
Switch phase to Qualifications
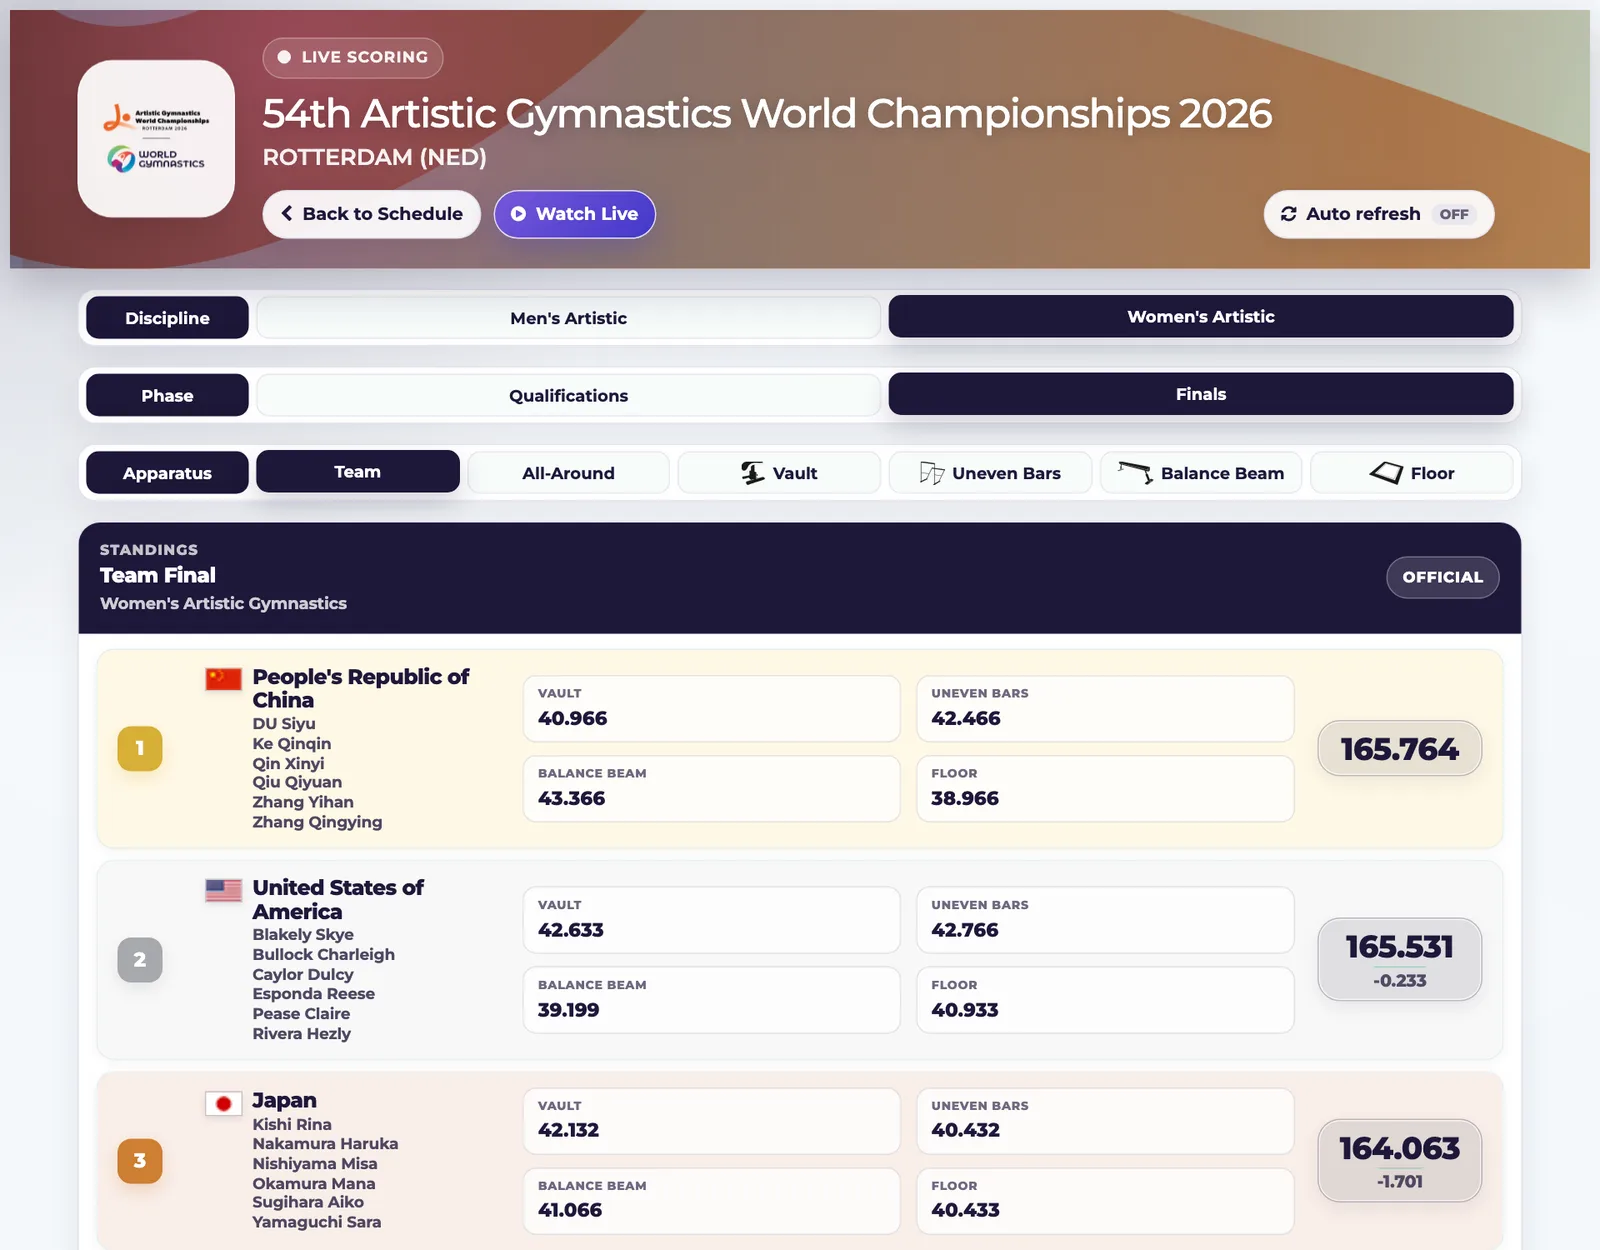(x=568, y=396)
